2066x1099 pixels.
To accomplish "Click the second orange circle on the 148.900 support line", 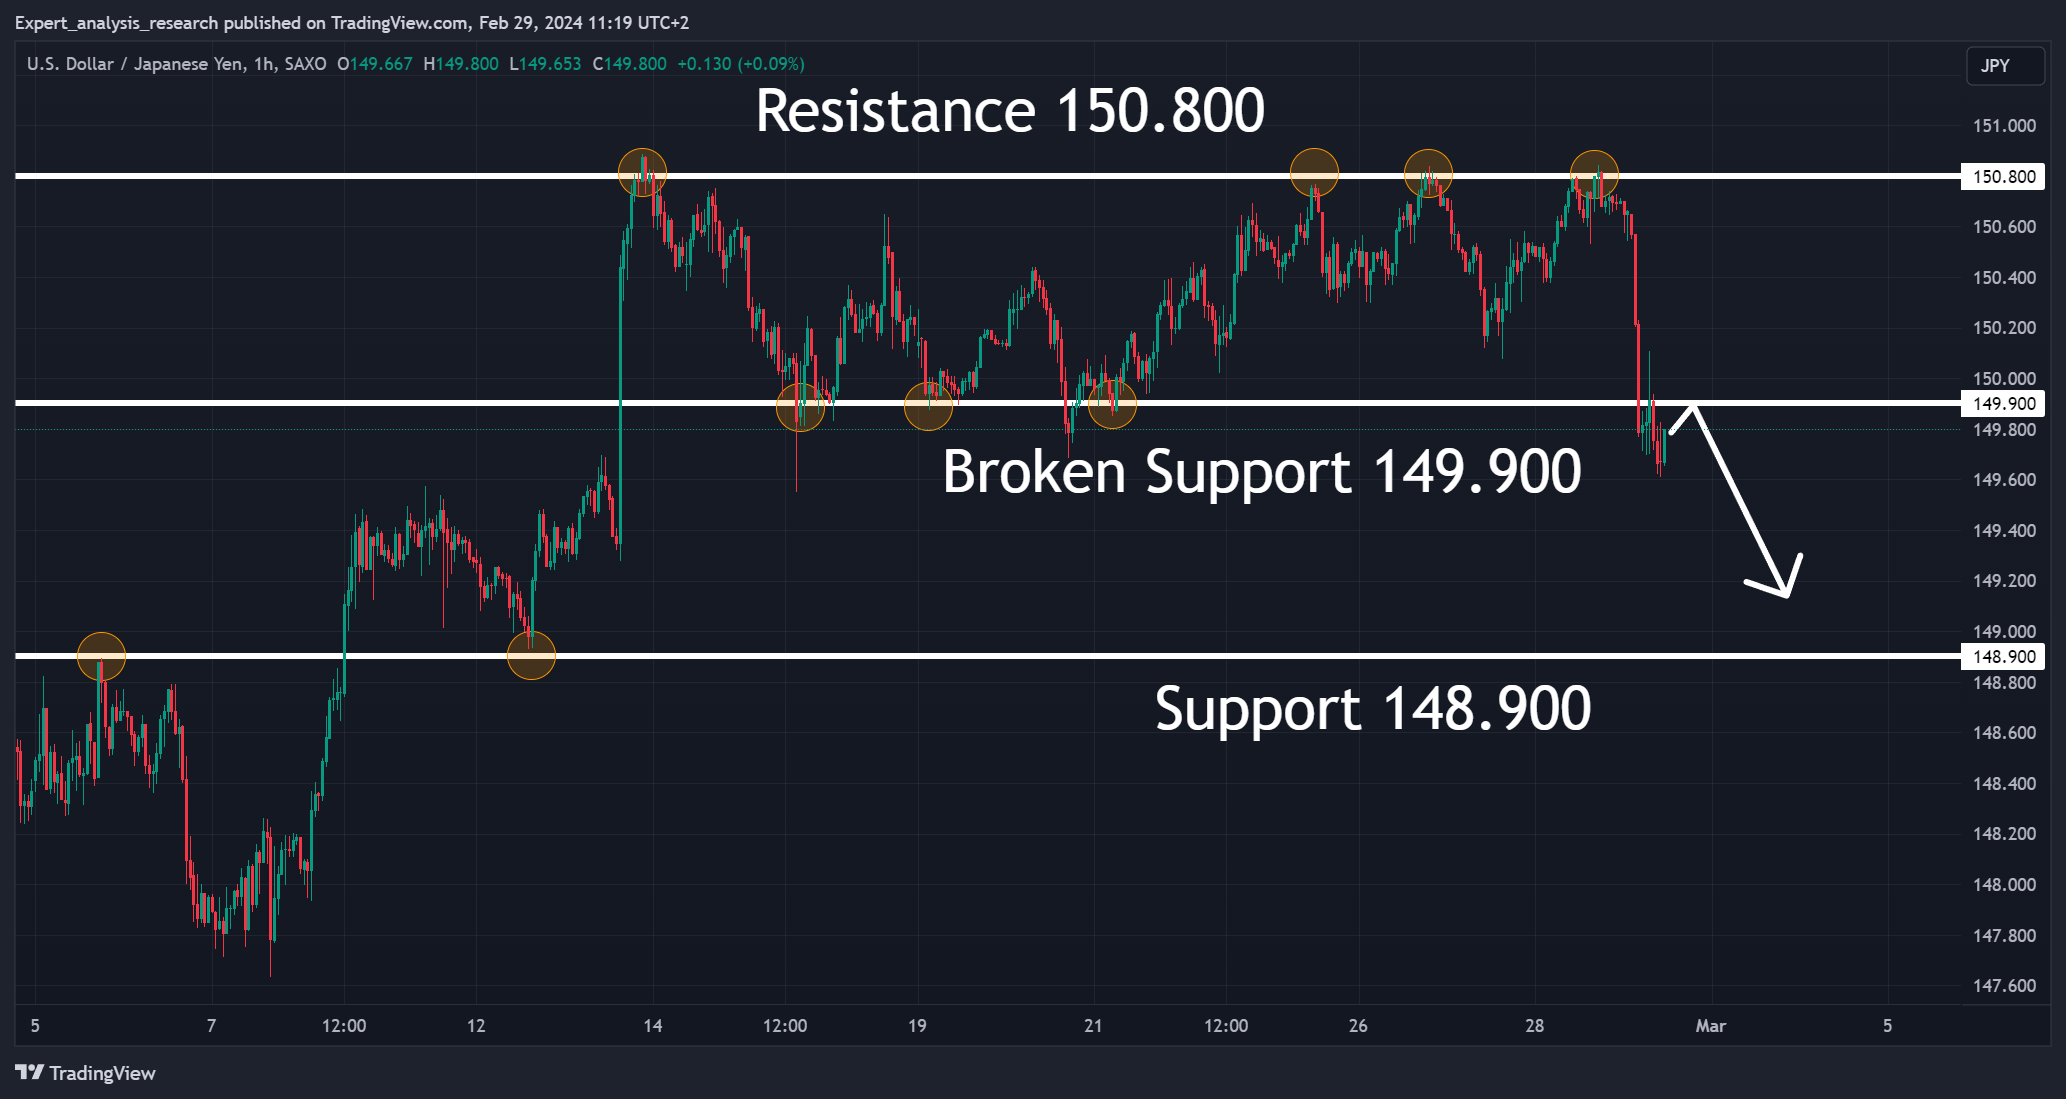I will click(531, 656).
